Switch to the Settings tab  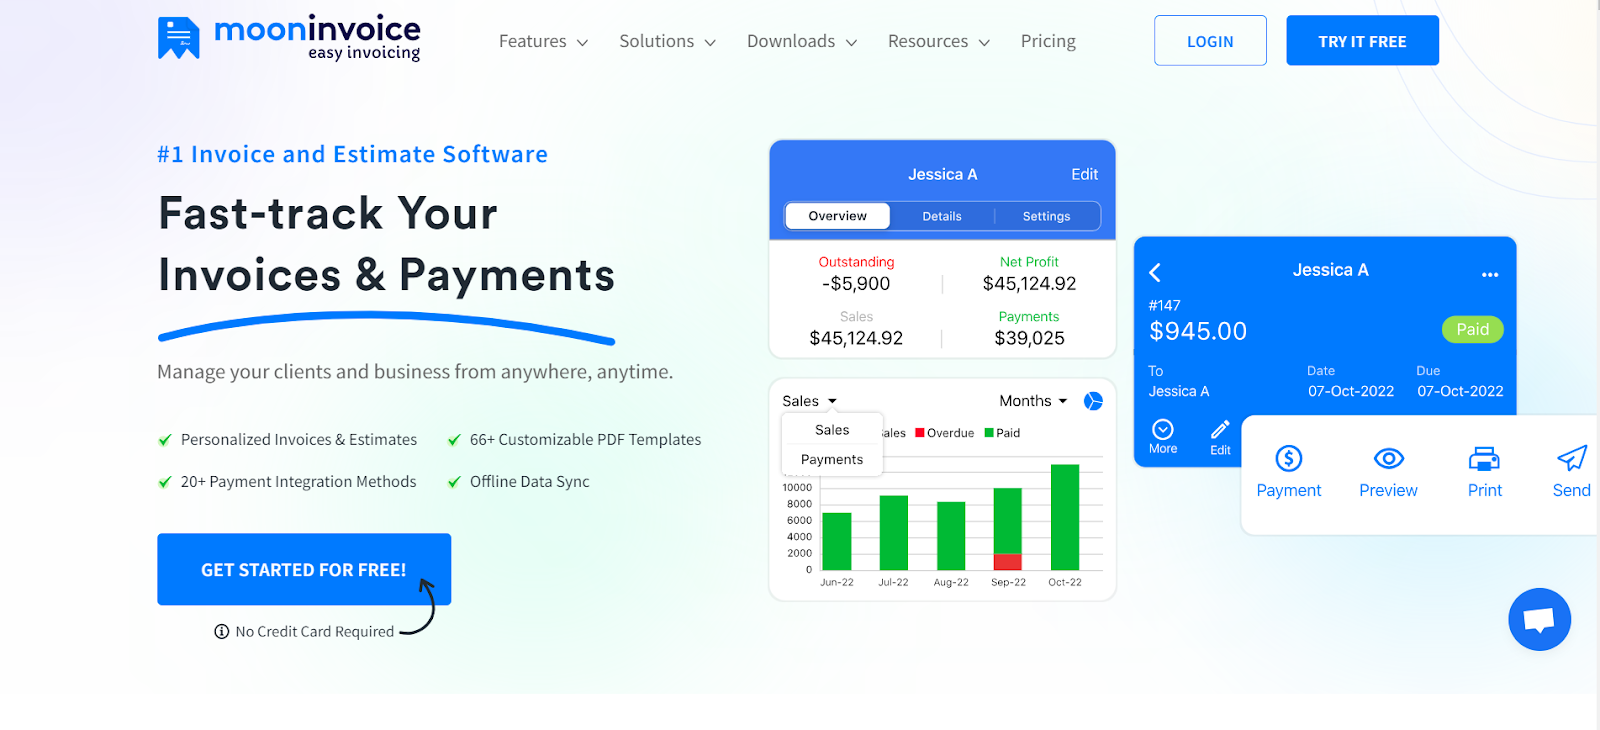coord(1047,216)
